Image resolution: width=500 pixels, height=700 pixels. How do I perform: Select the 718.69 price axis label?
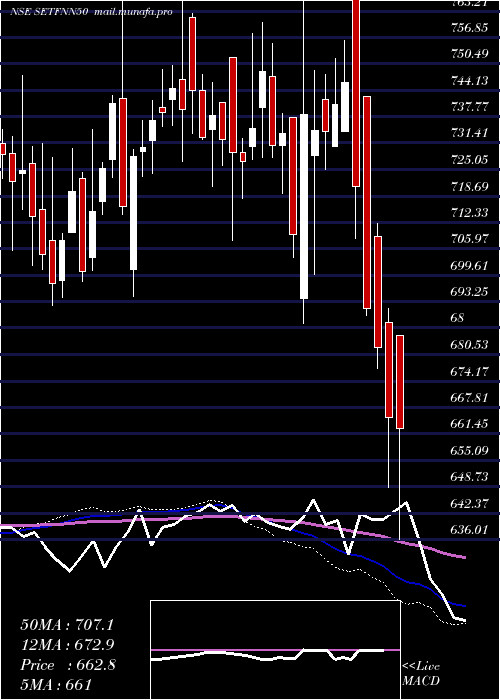(470, 186)
